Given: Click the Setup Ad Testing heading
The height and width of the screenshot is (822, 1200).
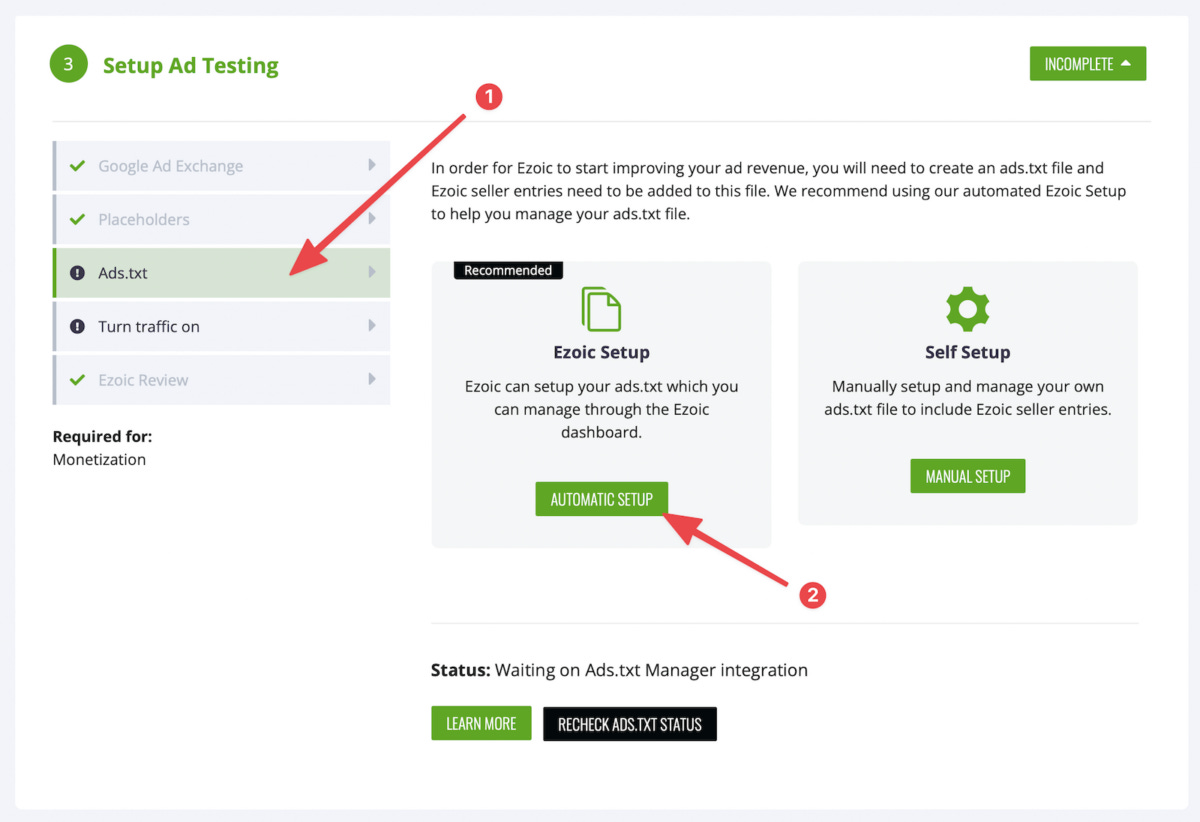Looking at the screenshot, I should click(x=191, y=66).
